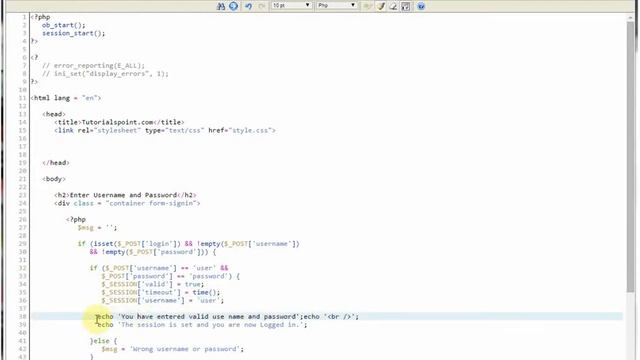Click the blue go-to arrow icon

click(x=233, y=6)
